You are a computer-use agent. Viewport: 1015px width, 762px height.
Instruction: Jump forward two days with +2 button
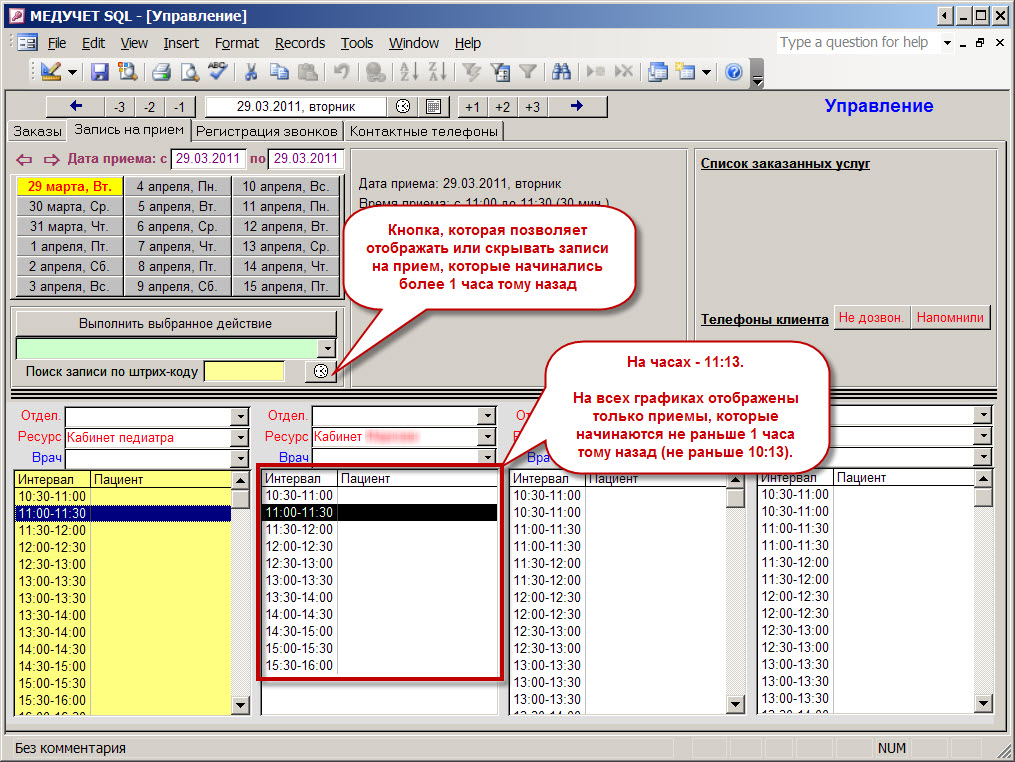tap(502, 107)
